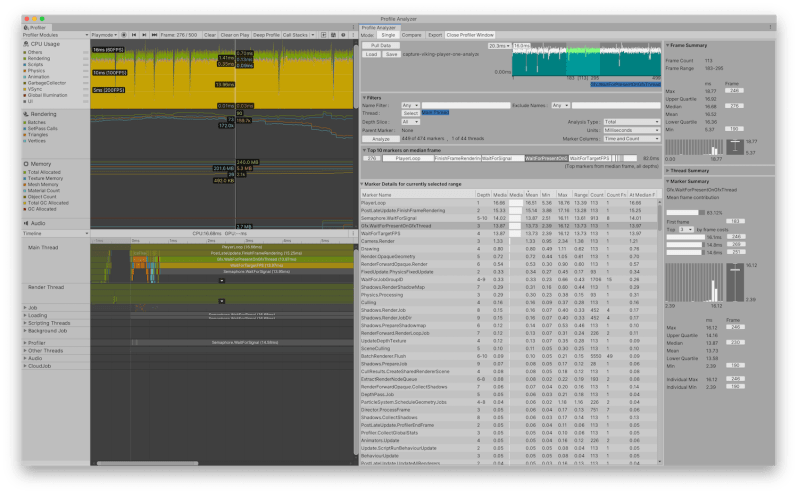Toggle VSync category in CPU Usage
798x494 pixels.
point(24,89)
